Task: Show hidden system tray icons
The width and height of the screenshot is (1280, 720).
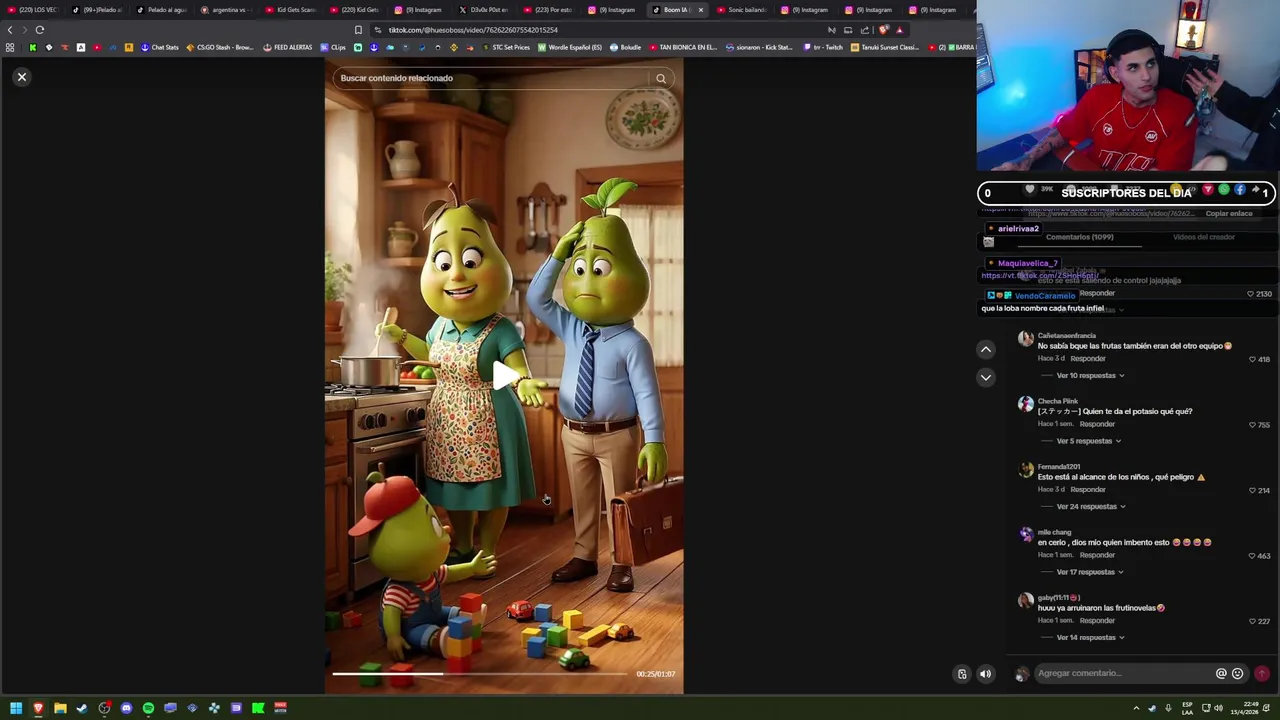Action: pos(1136,708)
